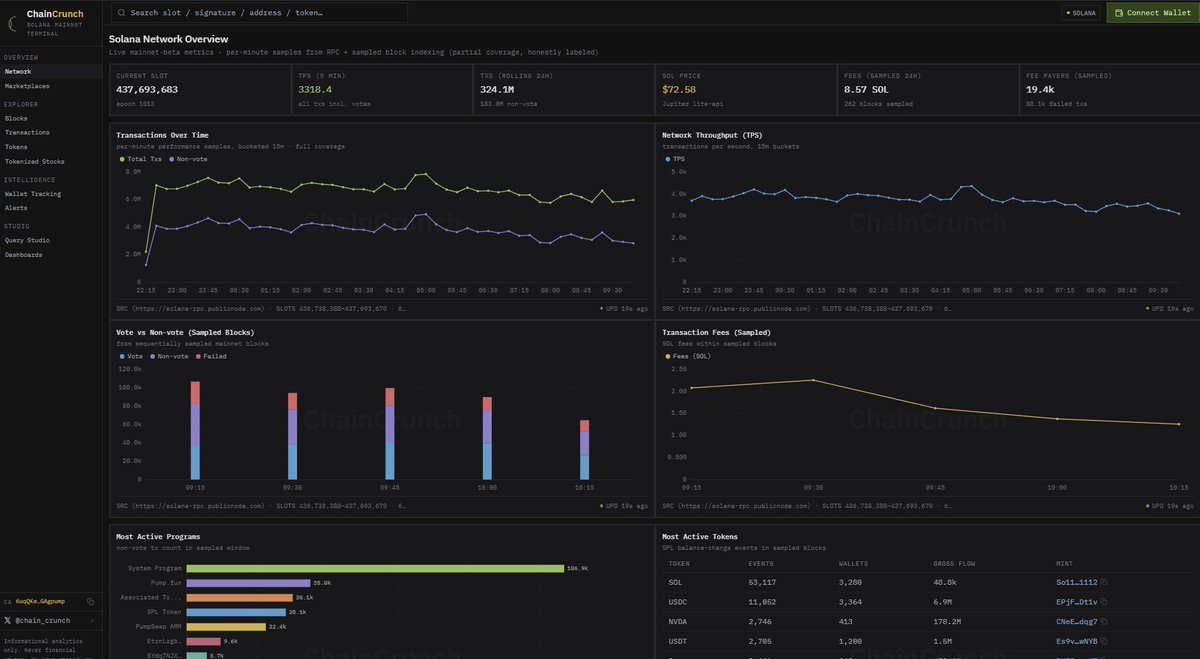Viewport: 1200px width, 659px height.
Task: Open Dashboards under Studio
Action: pyautogui.click(x=51, y=255)
